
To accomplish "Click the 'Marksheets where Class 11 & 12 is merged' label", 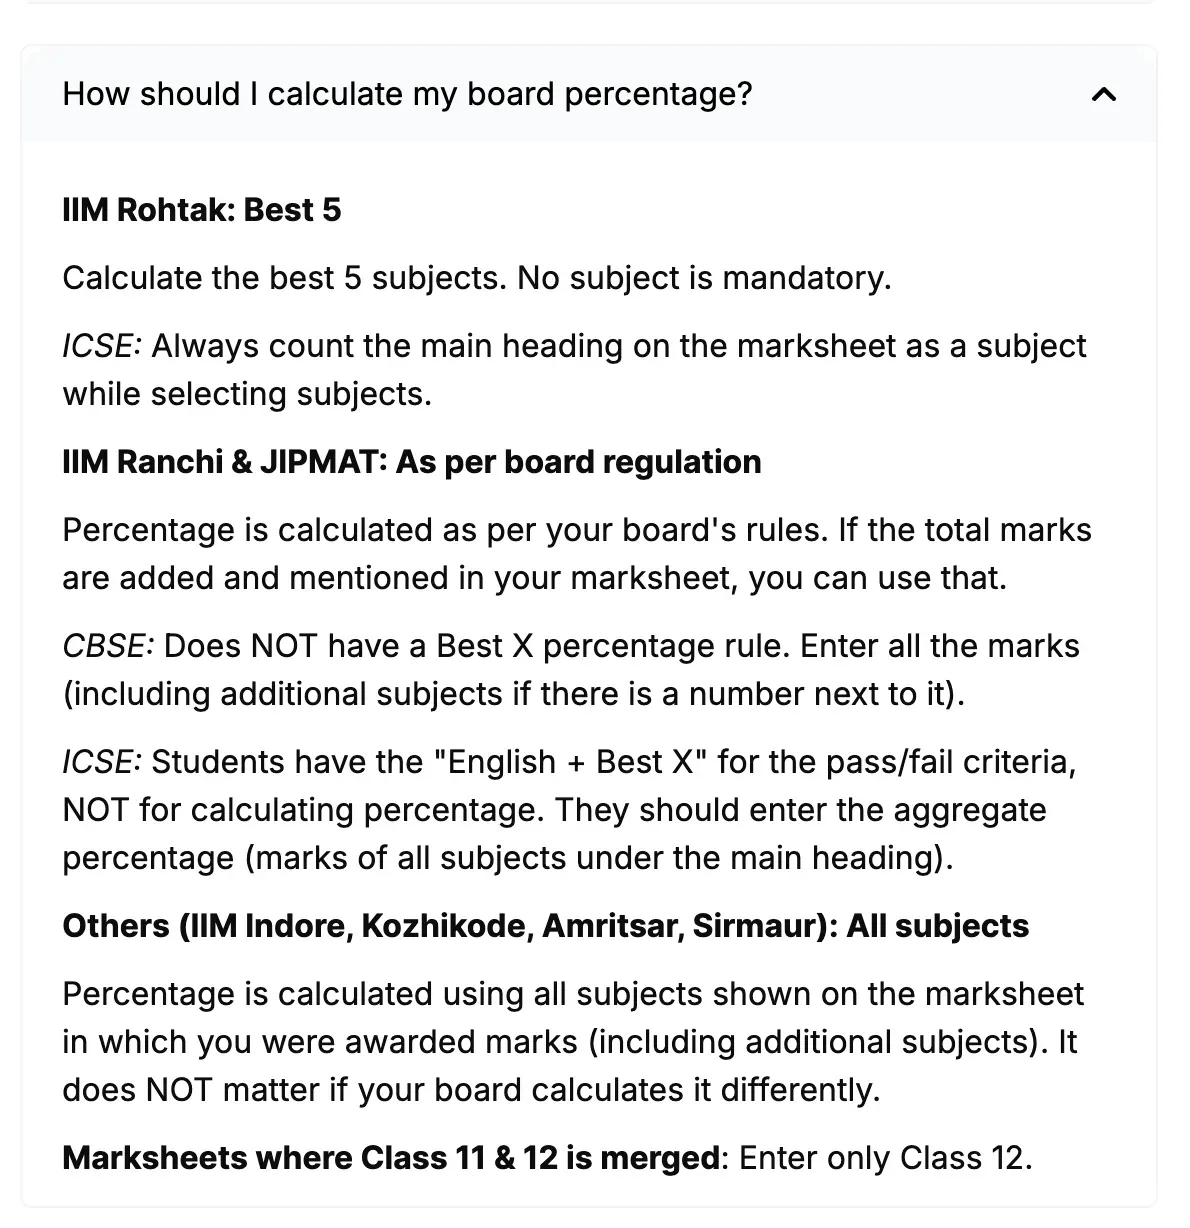I will [391, 1158].
